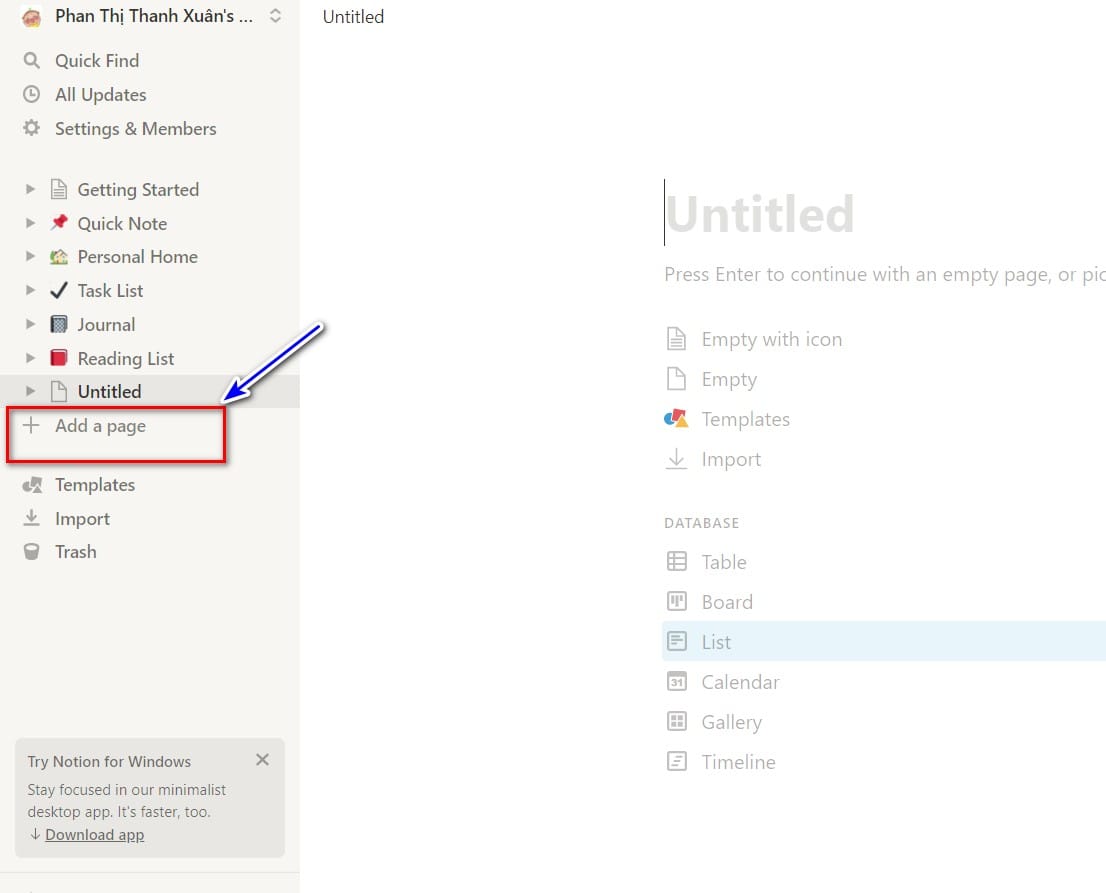
Task: Click the Board database icon
Action: [x=676, y=601]
